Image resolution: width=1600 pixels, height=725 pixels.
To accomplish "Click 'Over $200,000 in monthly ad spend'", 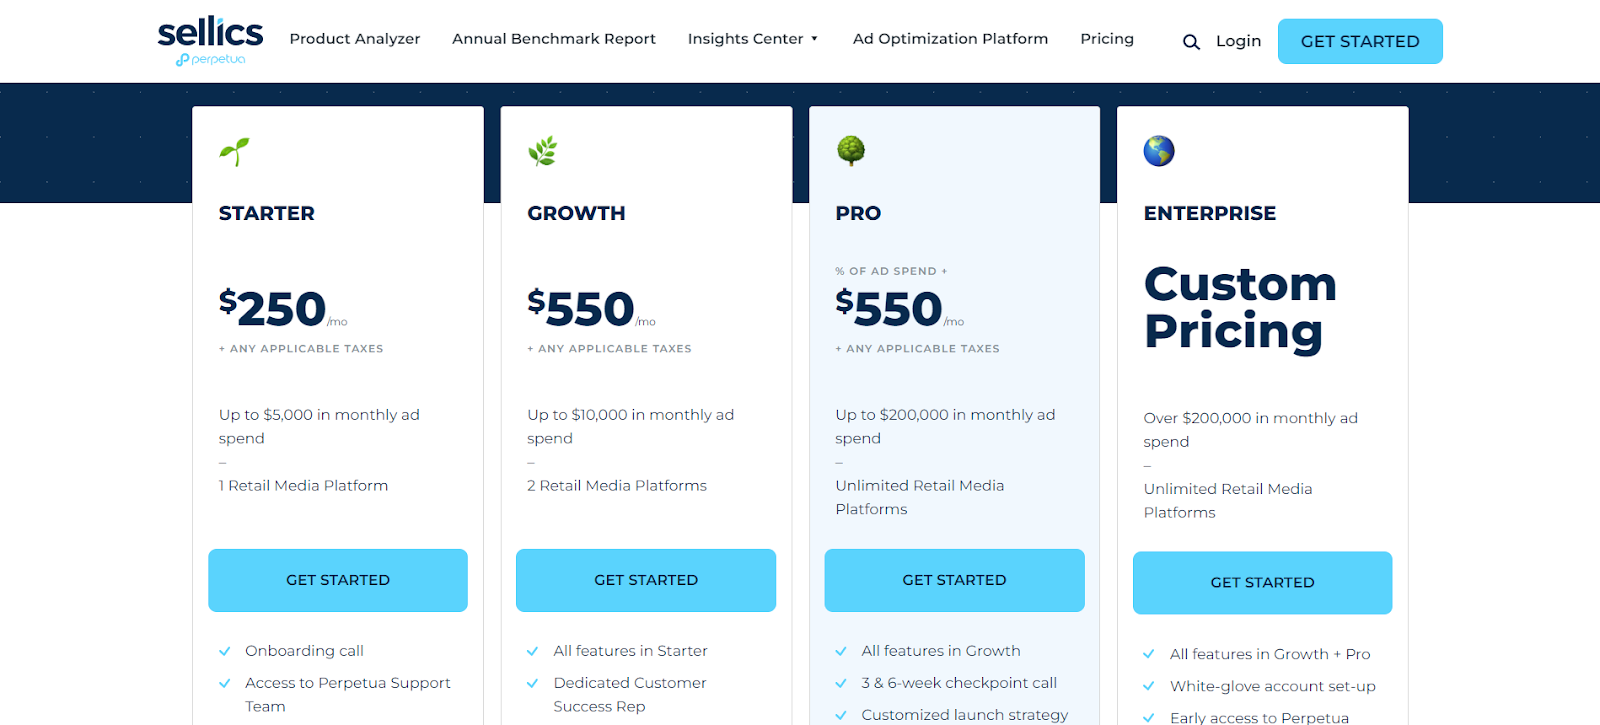I will 1250,430.
